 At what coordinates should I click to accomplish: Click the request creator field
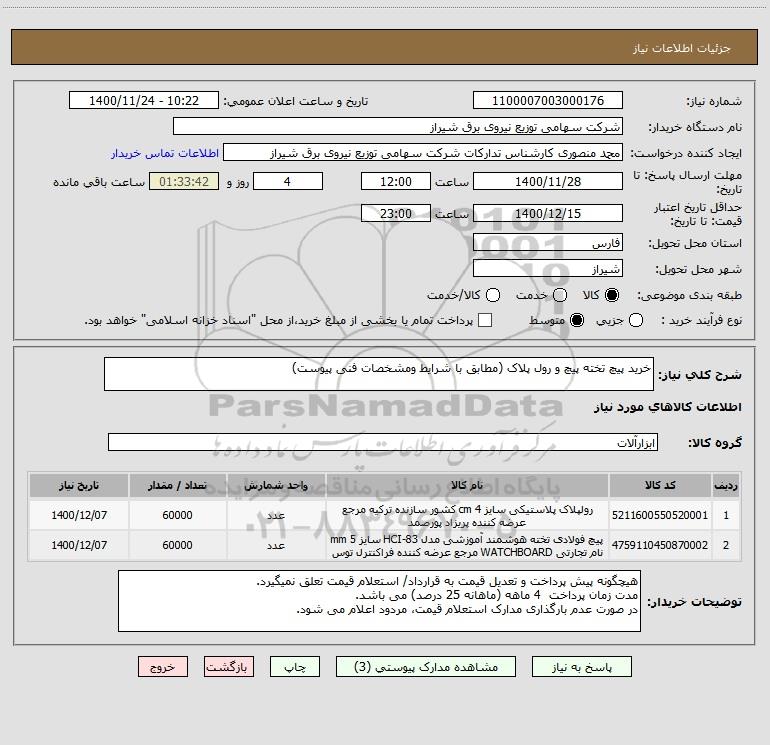click(x=423, y=153)
